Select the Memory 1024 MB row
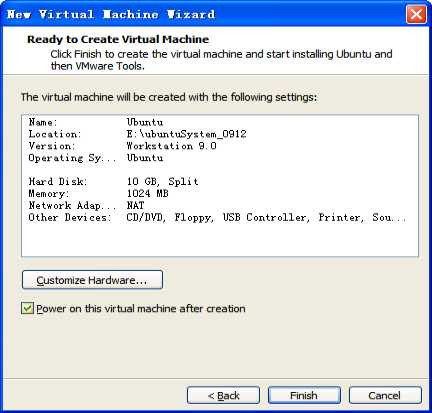 point(220,194)
